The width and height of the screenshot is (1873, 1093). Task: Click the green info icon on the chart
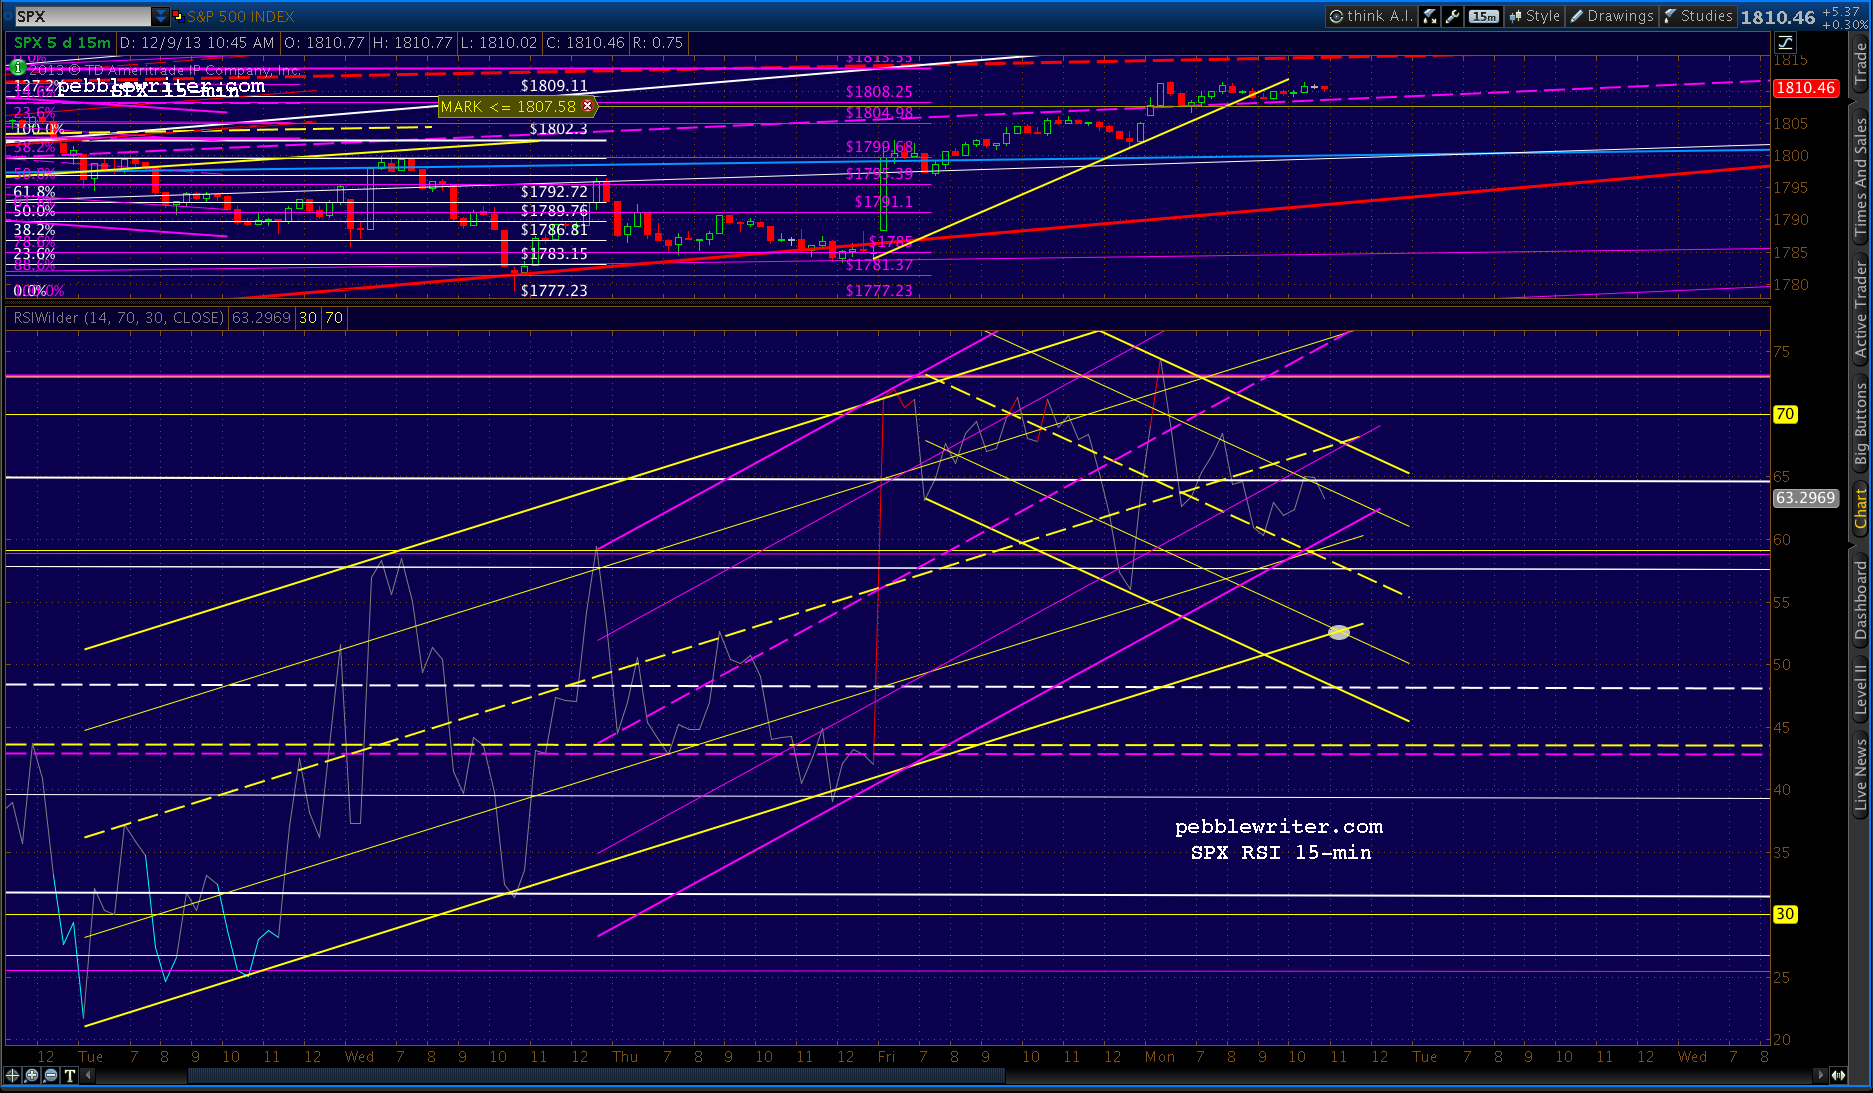point(17,69)
